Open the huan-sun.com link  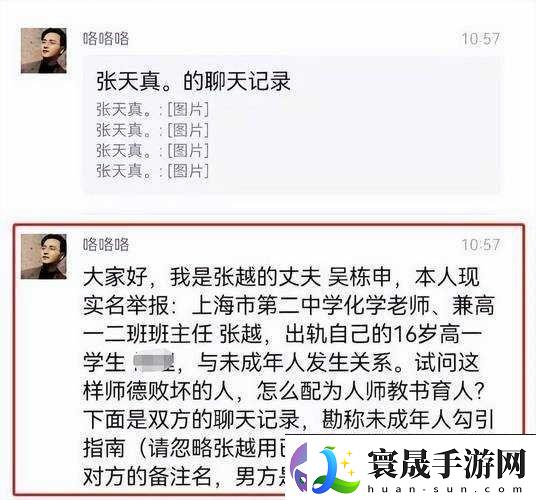click(444, 489)
